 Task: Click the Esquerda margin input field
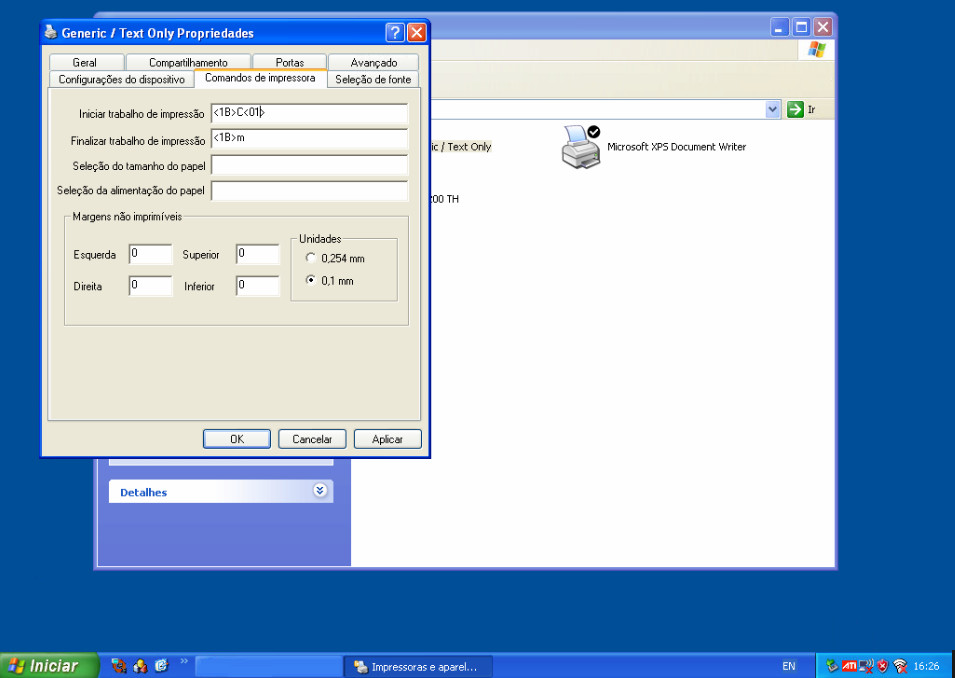150,255
